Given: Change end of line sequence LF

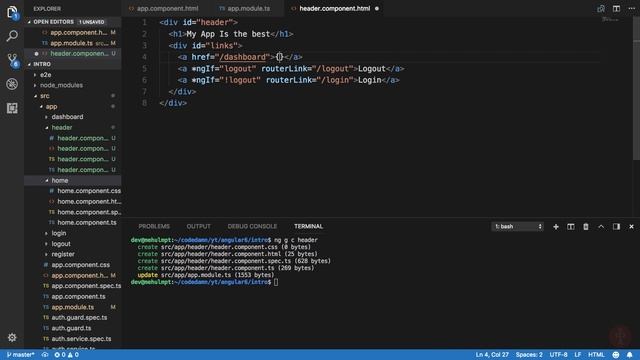Looking at the screenshot, I should (x=578, y=355).
